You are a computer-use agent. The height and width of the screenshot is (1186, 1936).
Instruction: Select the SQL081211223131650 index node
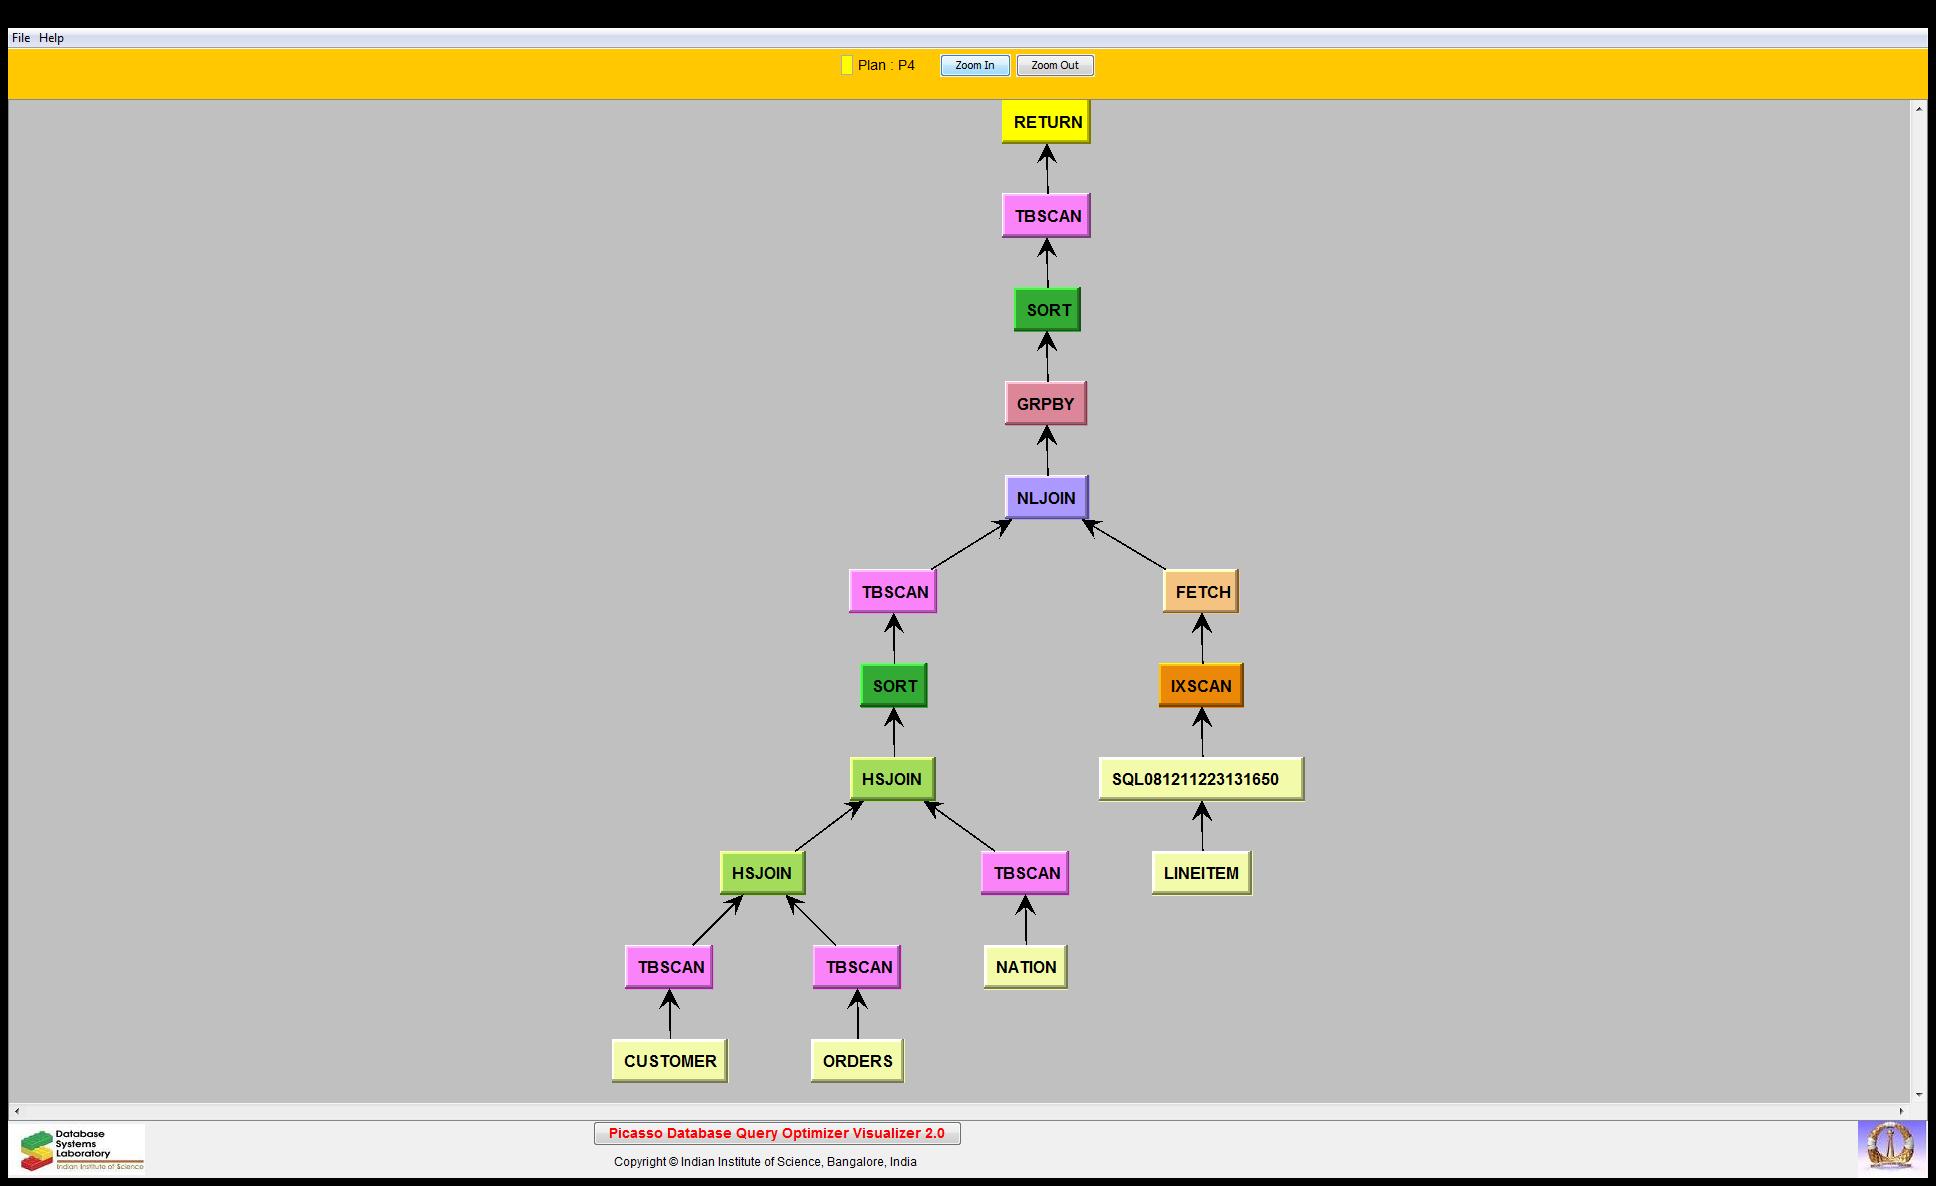[x=1201, y=779]
